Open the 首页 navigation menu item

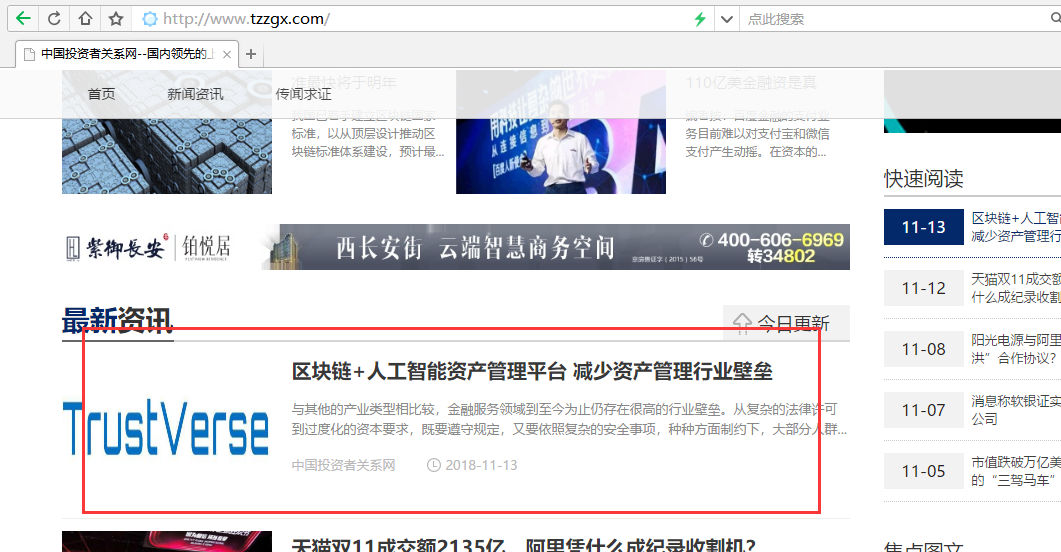(101, 94)
